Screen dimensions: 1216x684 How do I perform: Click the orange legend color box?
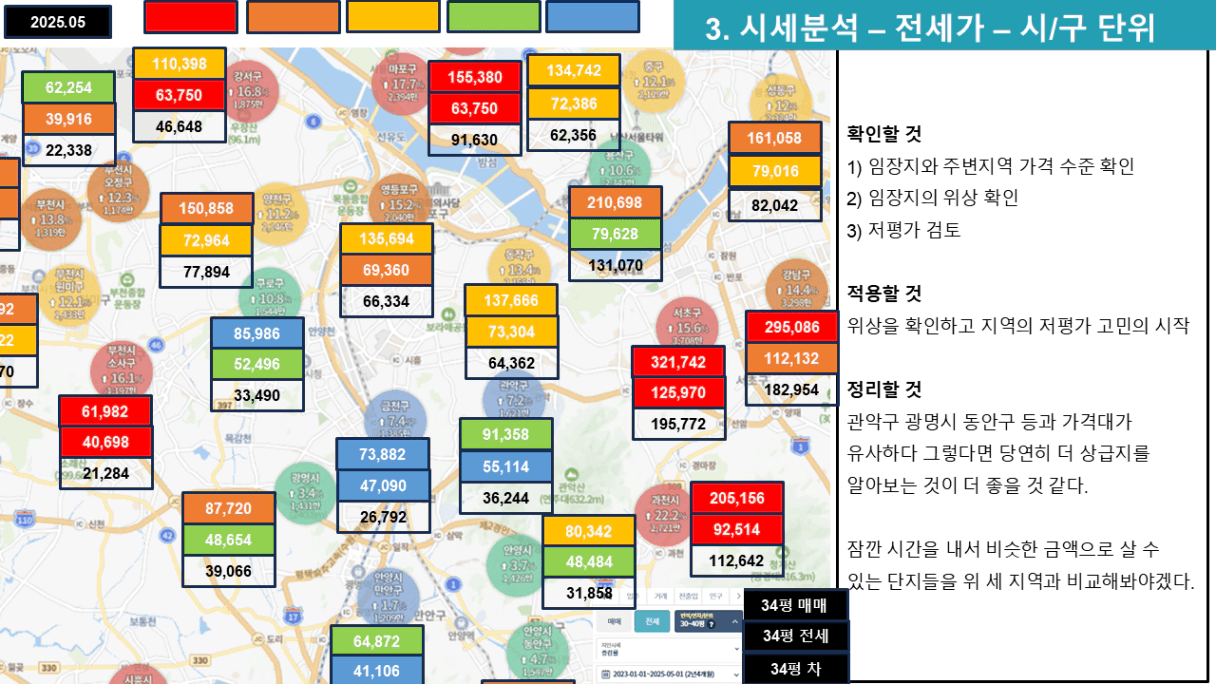[x=292, y=17]
